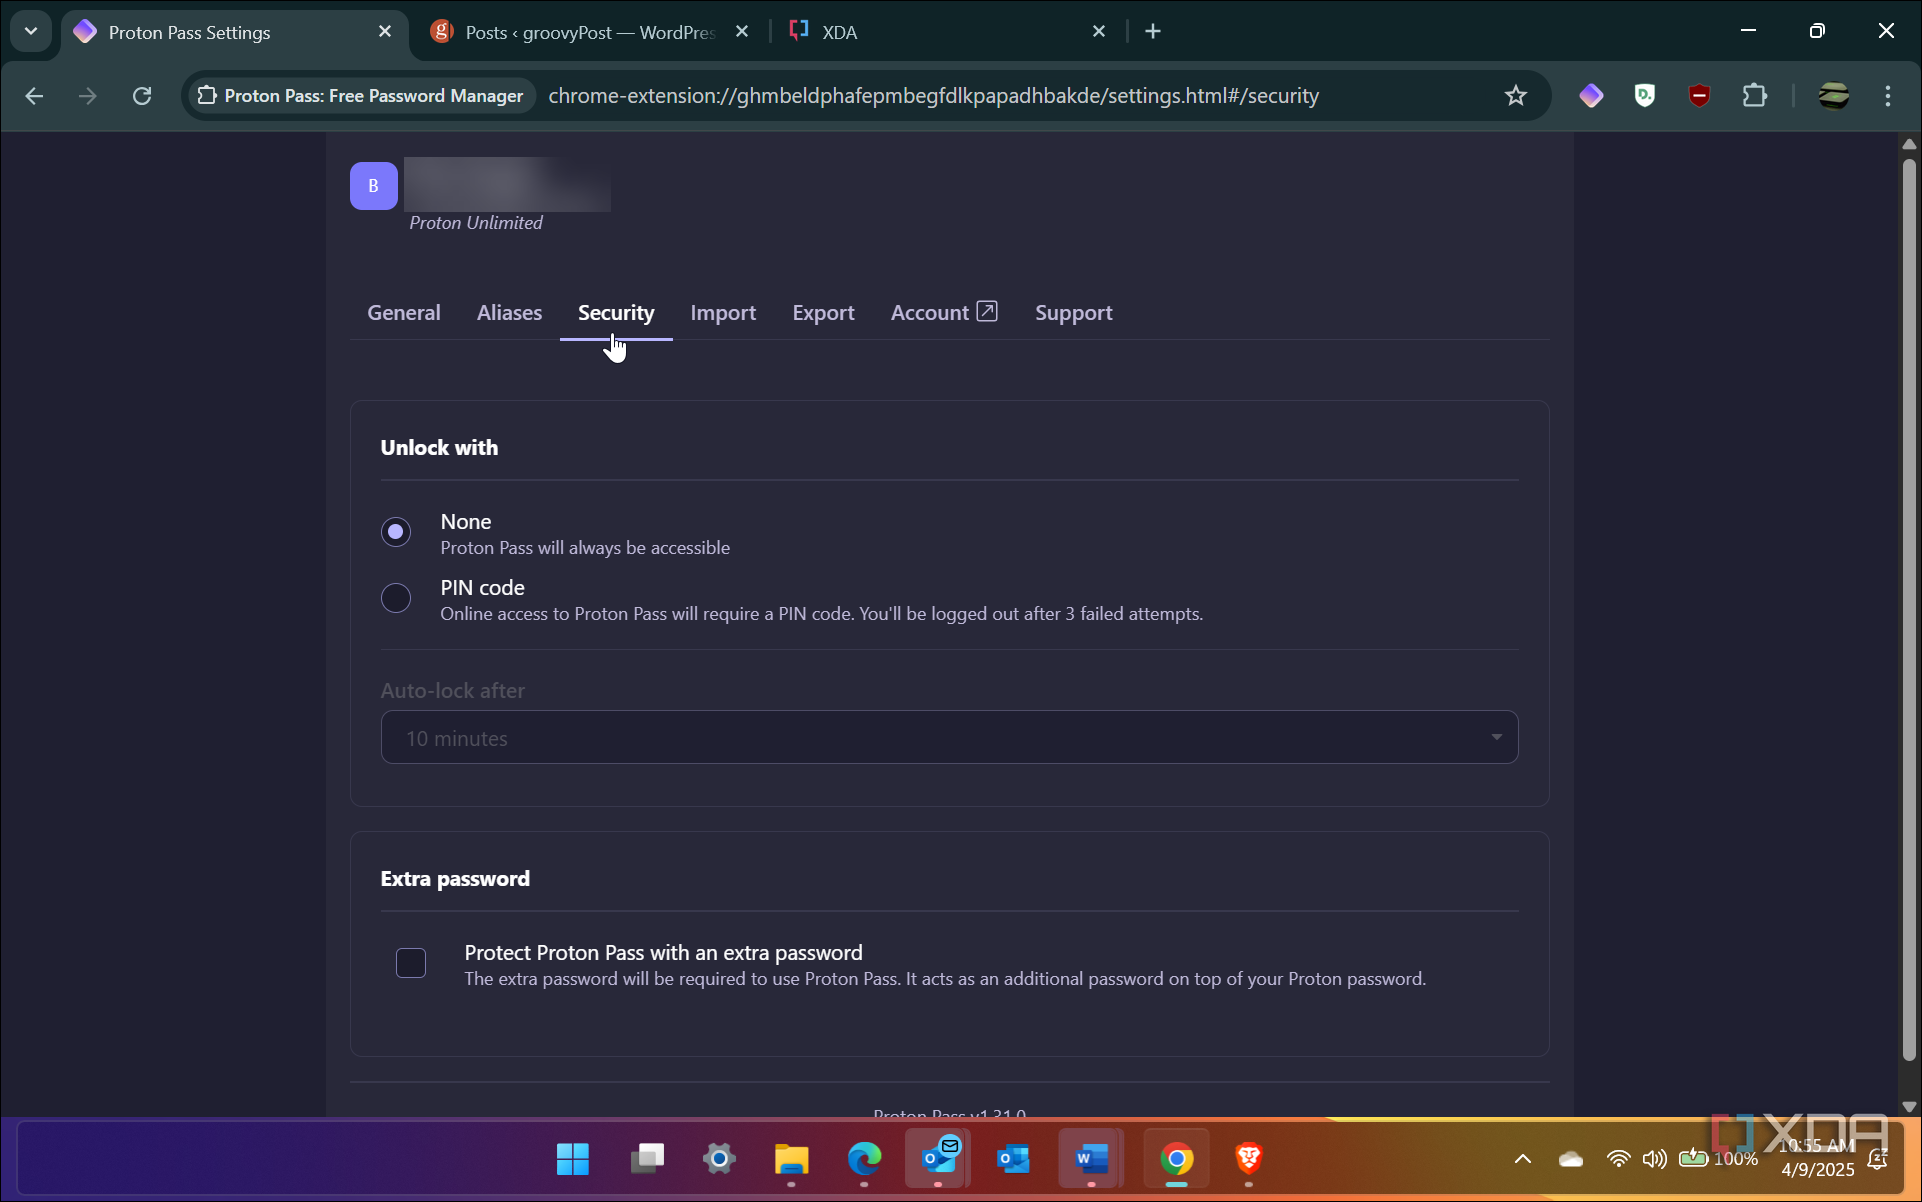Open the Account external link

pyautogui.click(x=944, y=313)
